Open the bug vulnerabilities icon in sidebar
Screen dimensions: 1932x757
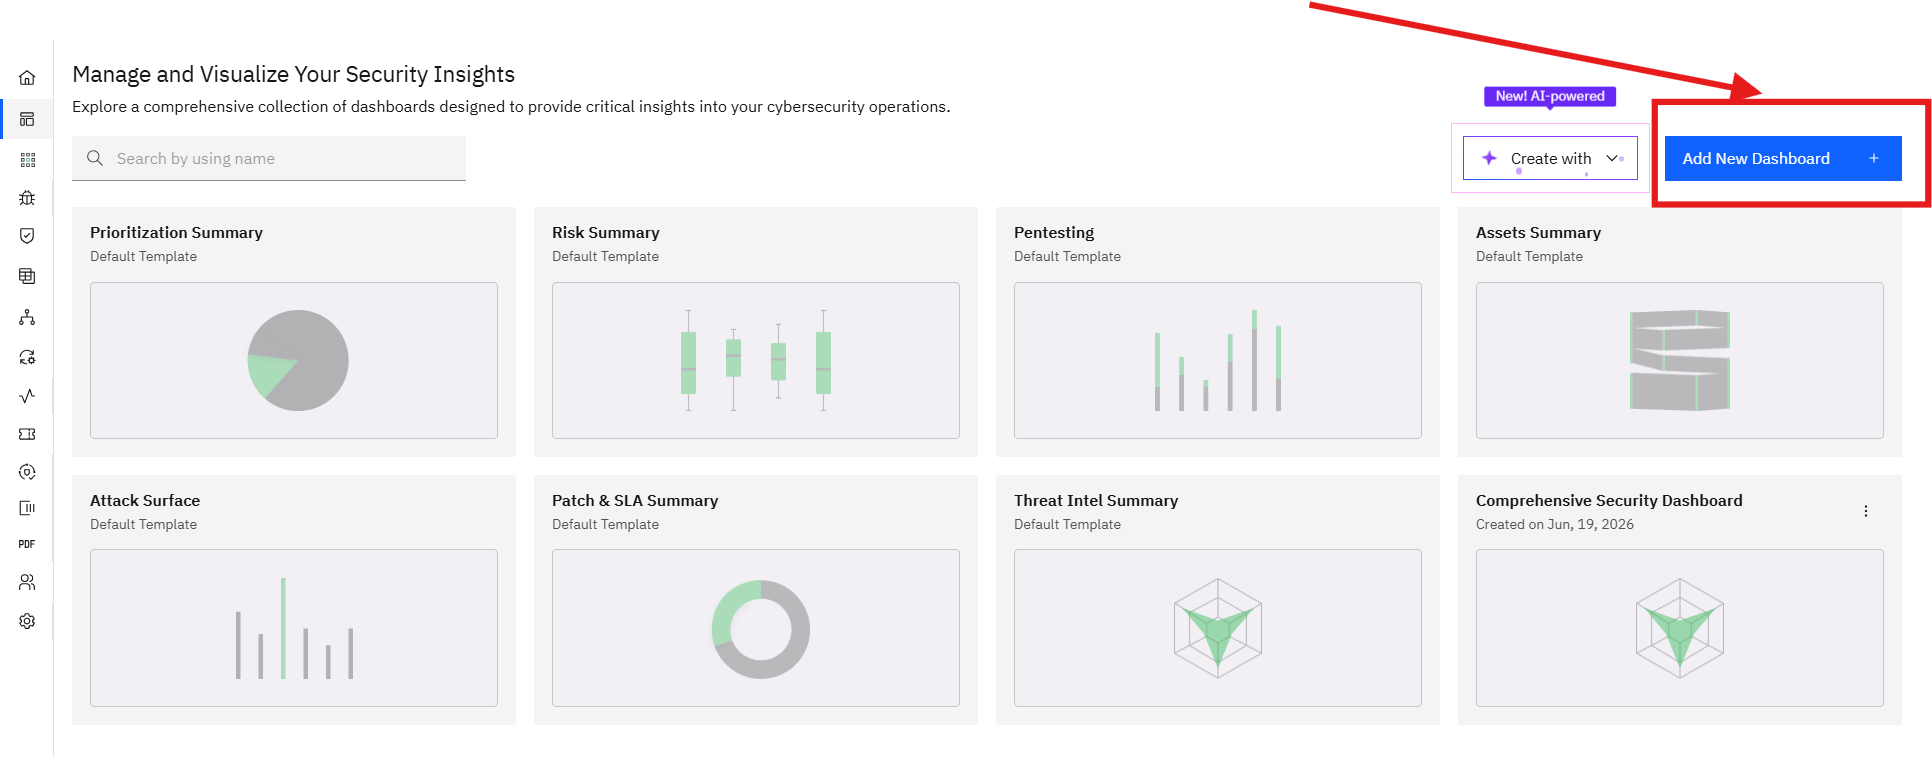click(x=27, y=198)
